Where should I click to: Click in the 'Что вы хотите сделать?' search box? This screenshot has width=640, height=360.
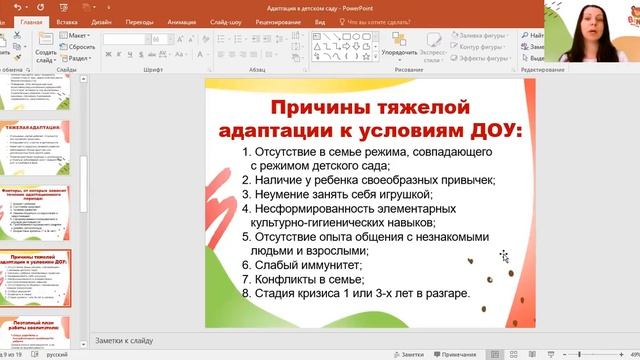375,22
